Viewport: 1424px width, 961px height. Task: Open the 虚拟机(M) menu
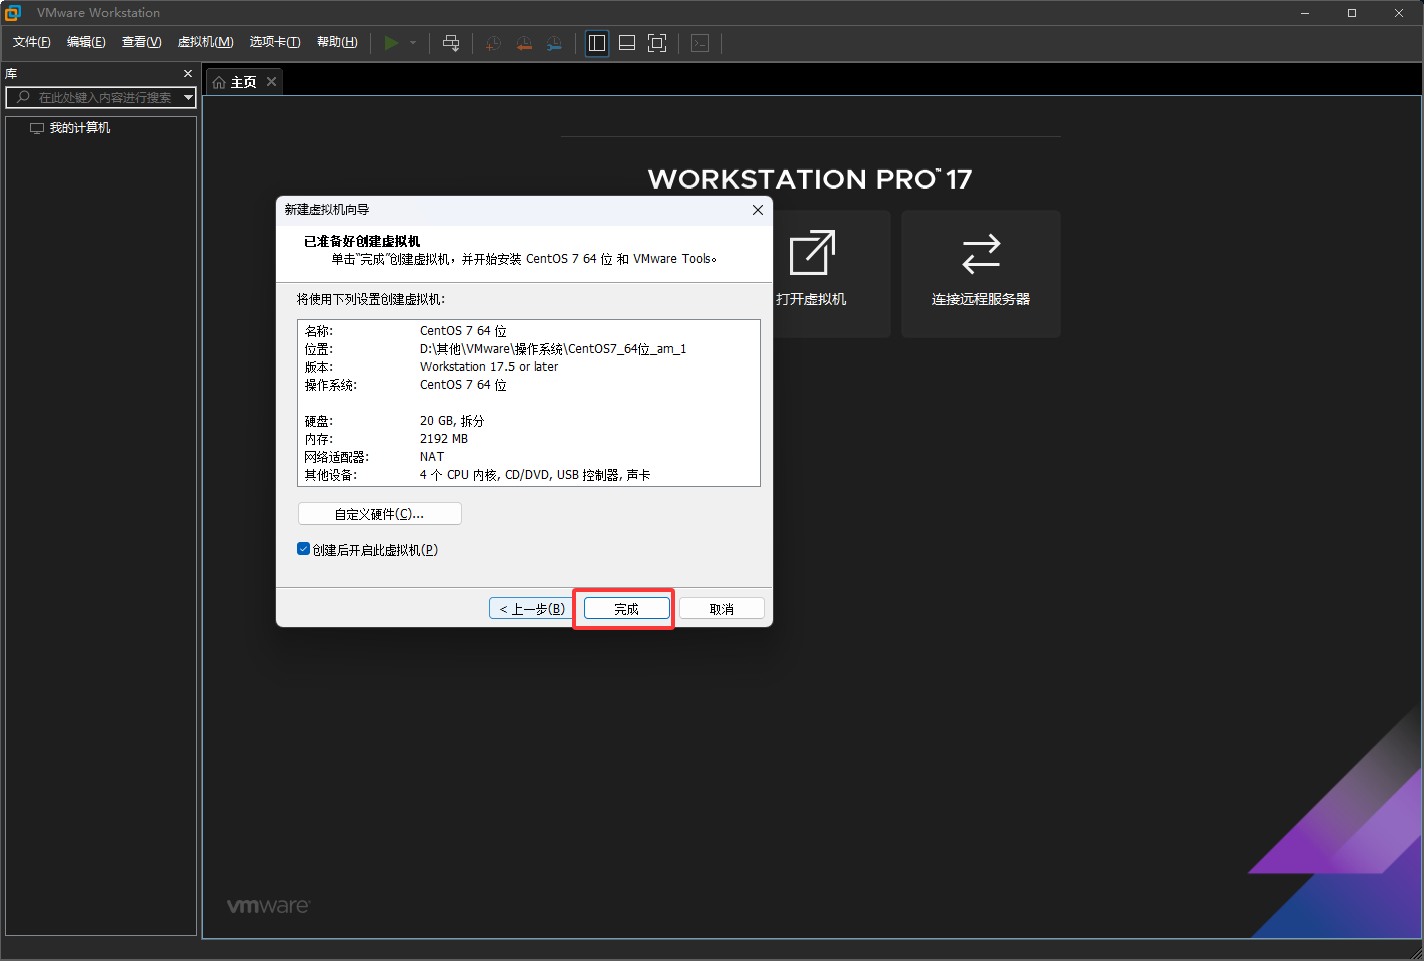(x=205, y=42)
